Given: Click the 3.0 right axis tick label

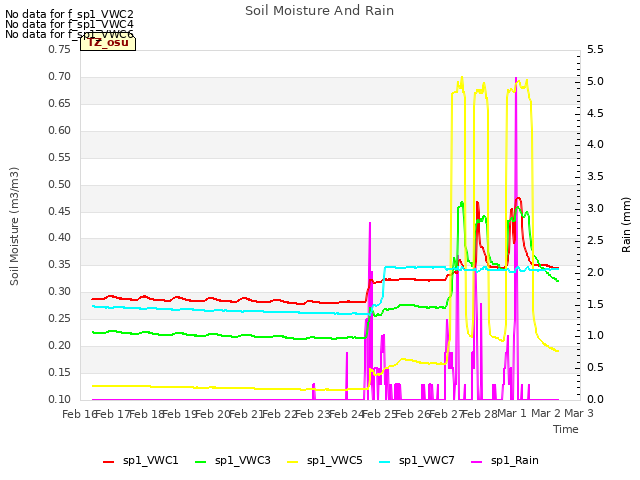Looking at the screenshot, I should [596, 209].
